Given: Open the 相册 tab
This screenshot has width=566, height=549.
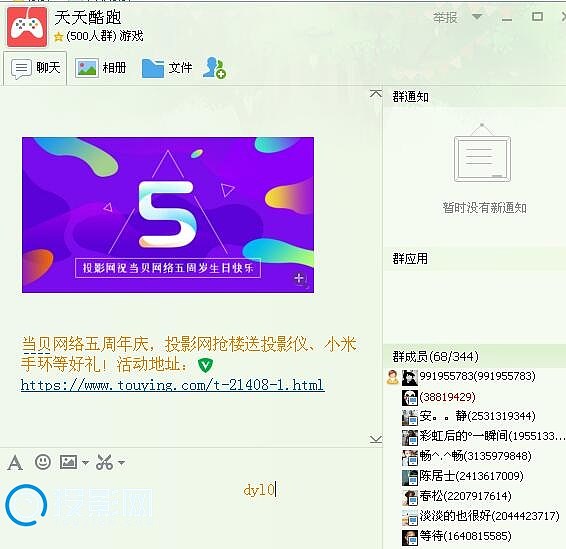Looking at the screenshot, I should 101,68.
